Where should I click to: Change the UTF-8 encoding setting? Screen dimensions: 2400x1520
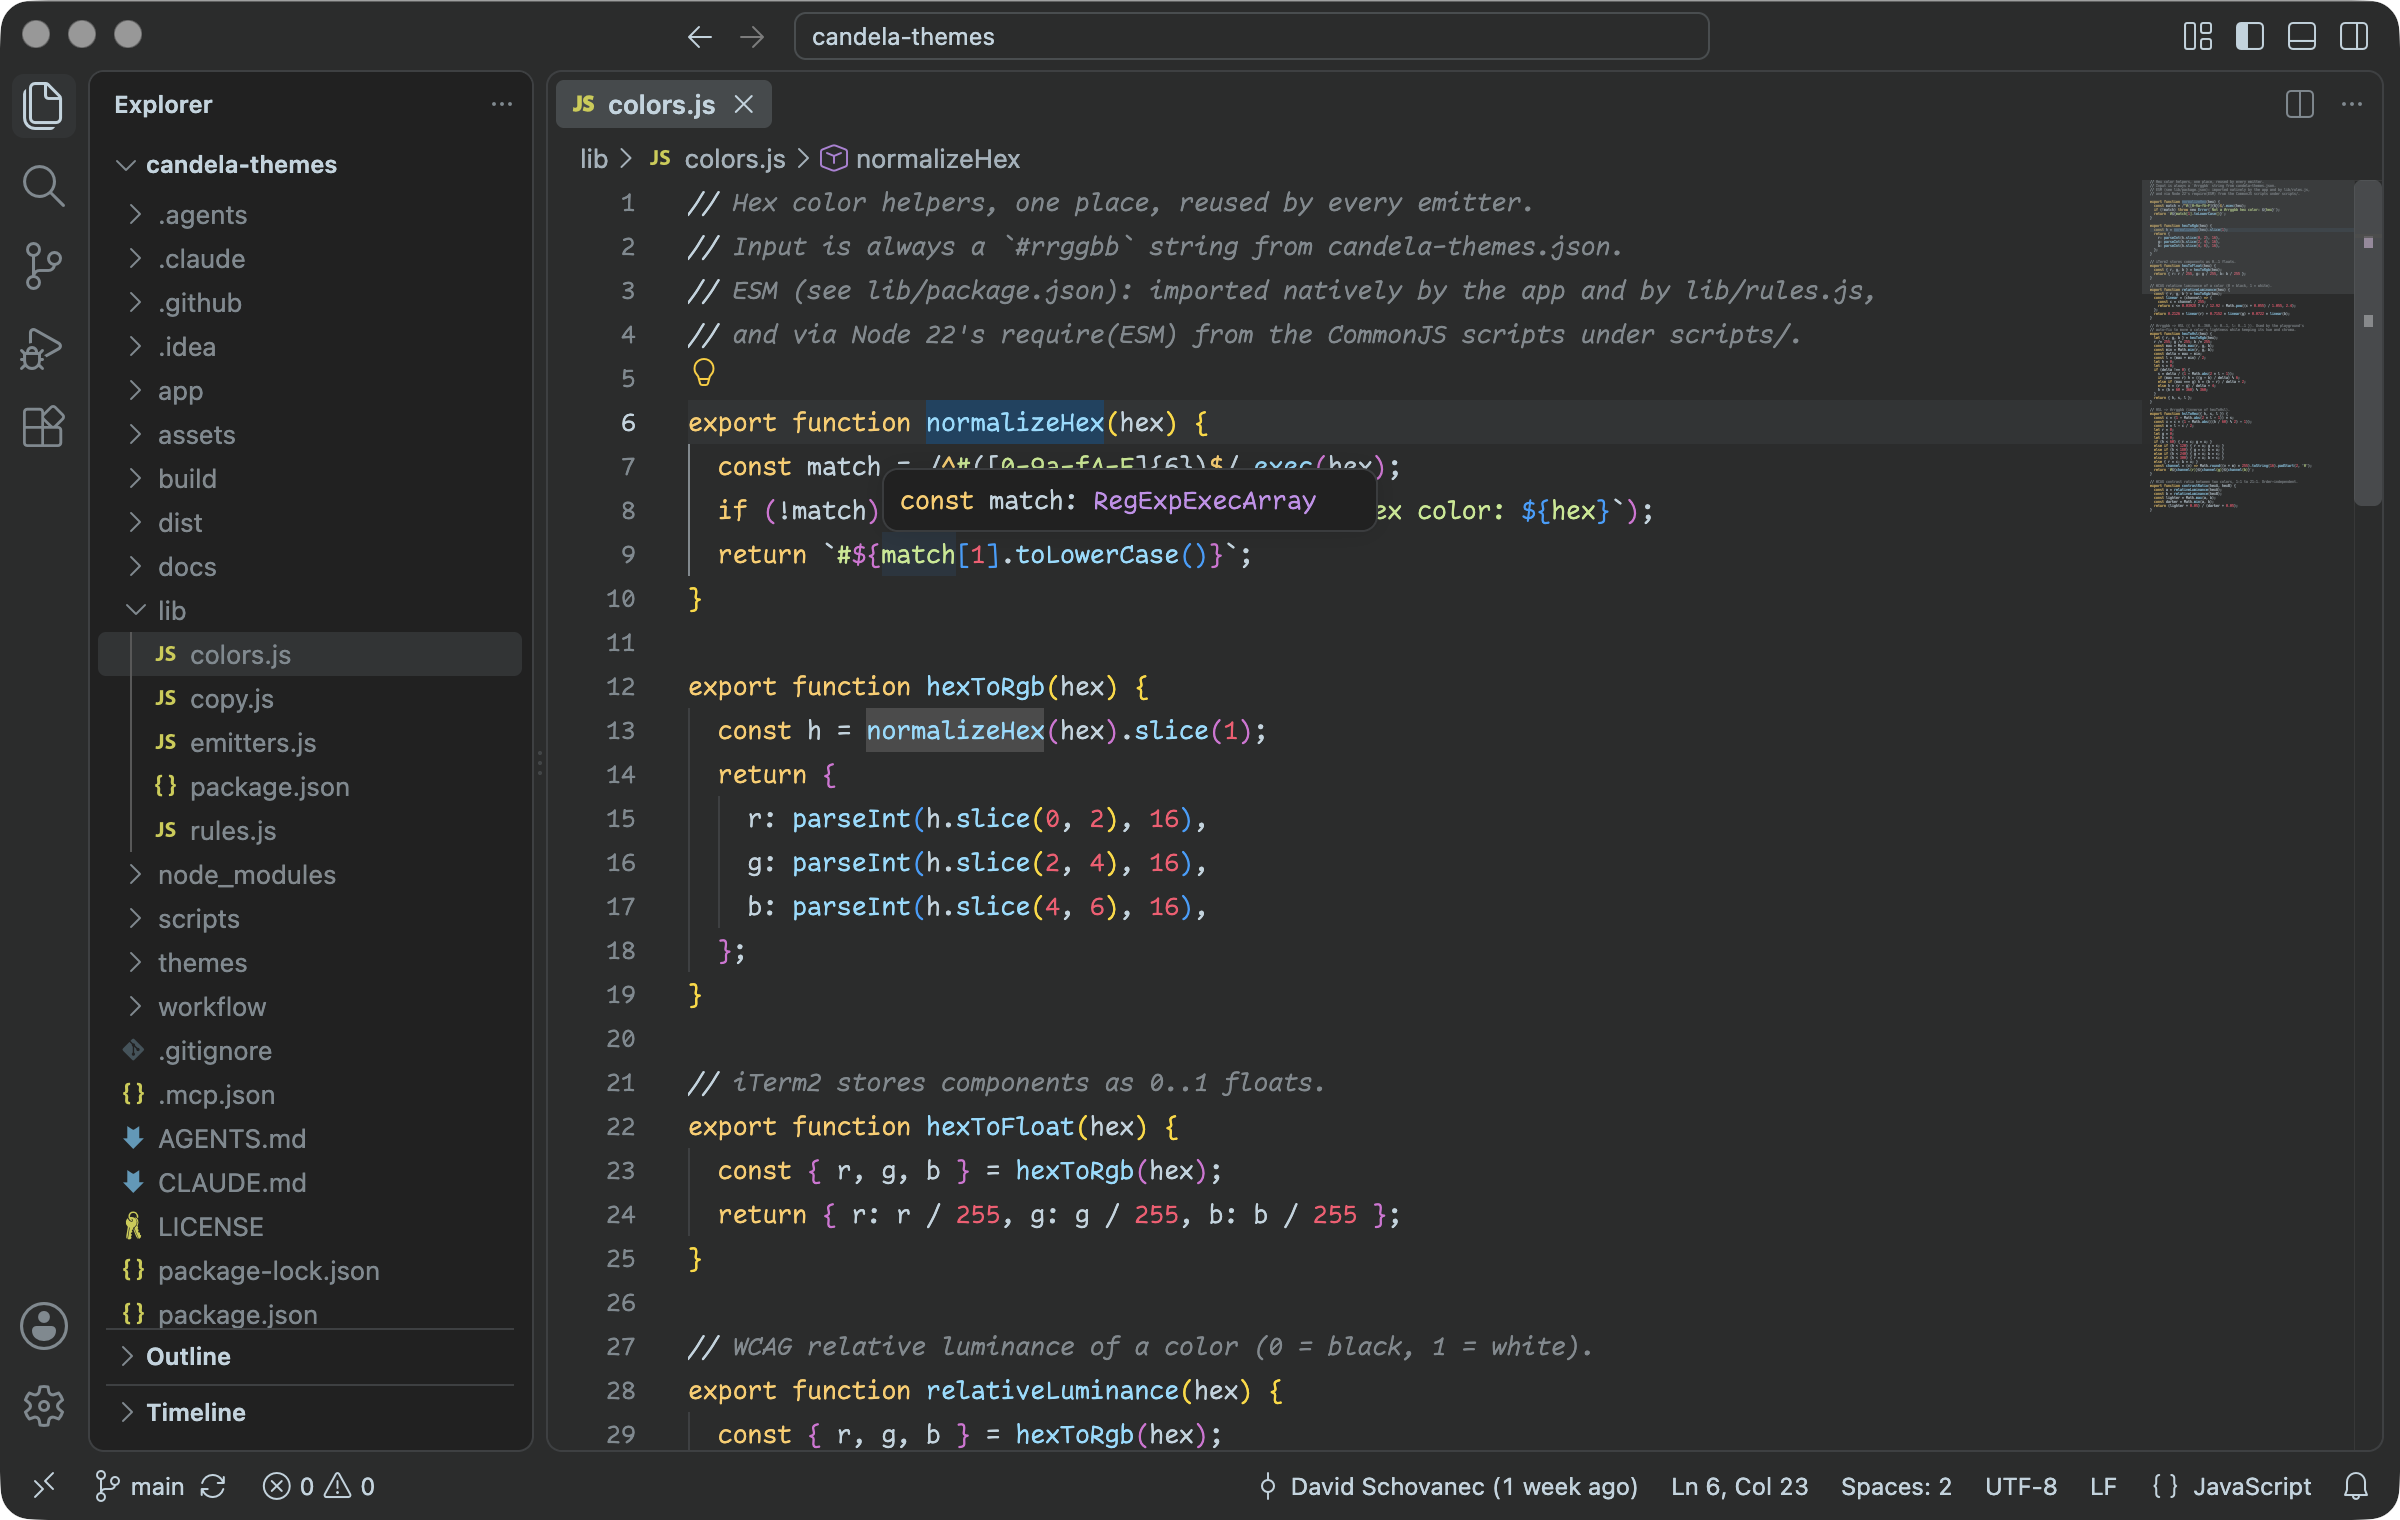click(2021, 1486)
